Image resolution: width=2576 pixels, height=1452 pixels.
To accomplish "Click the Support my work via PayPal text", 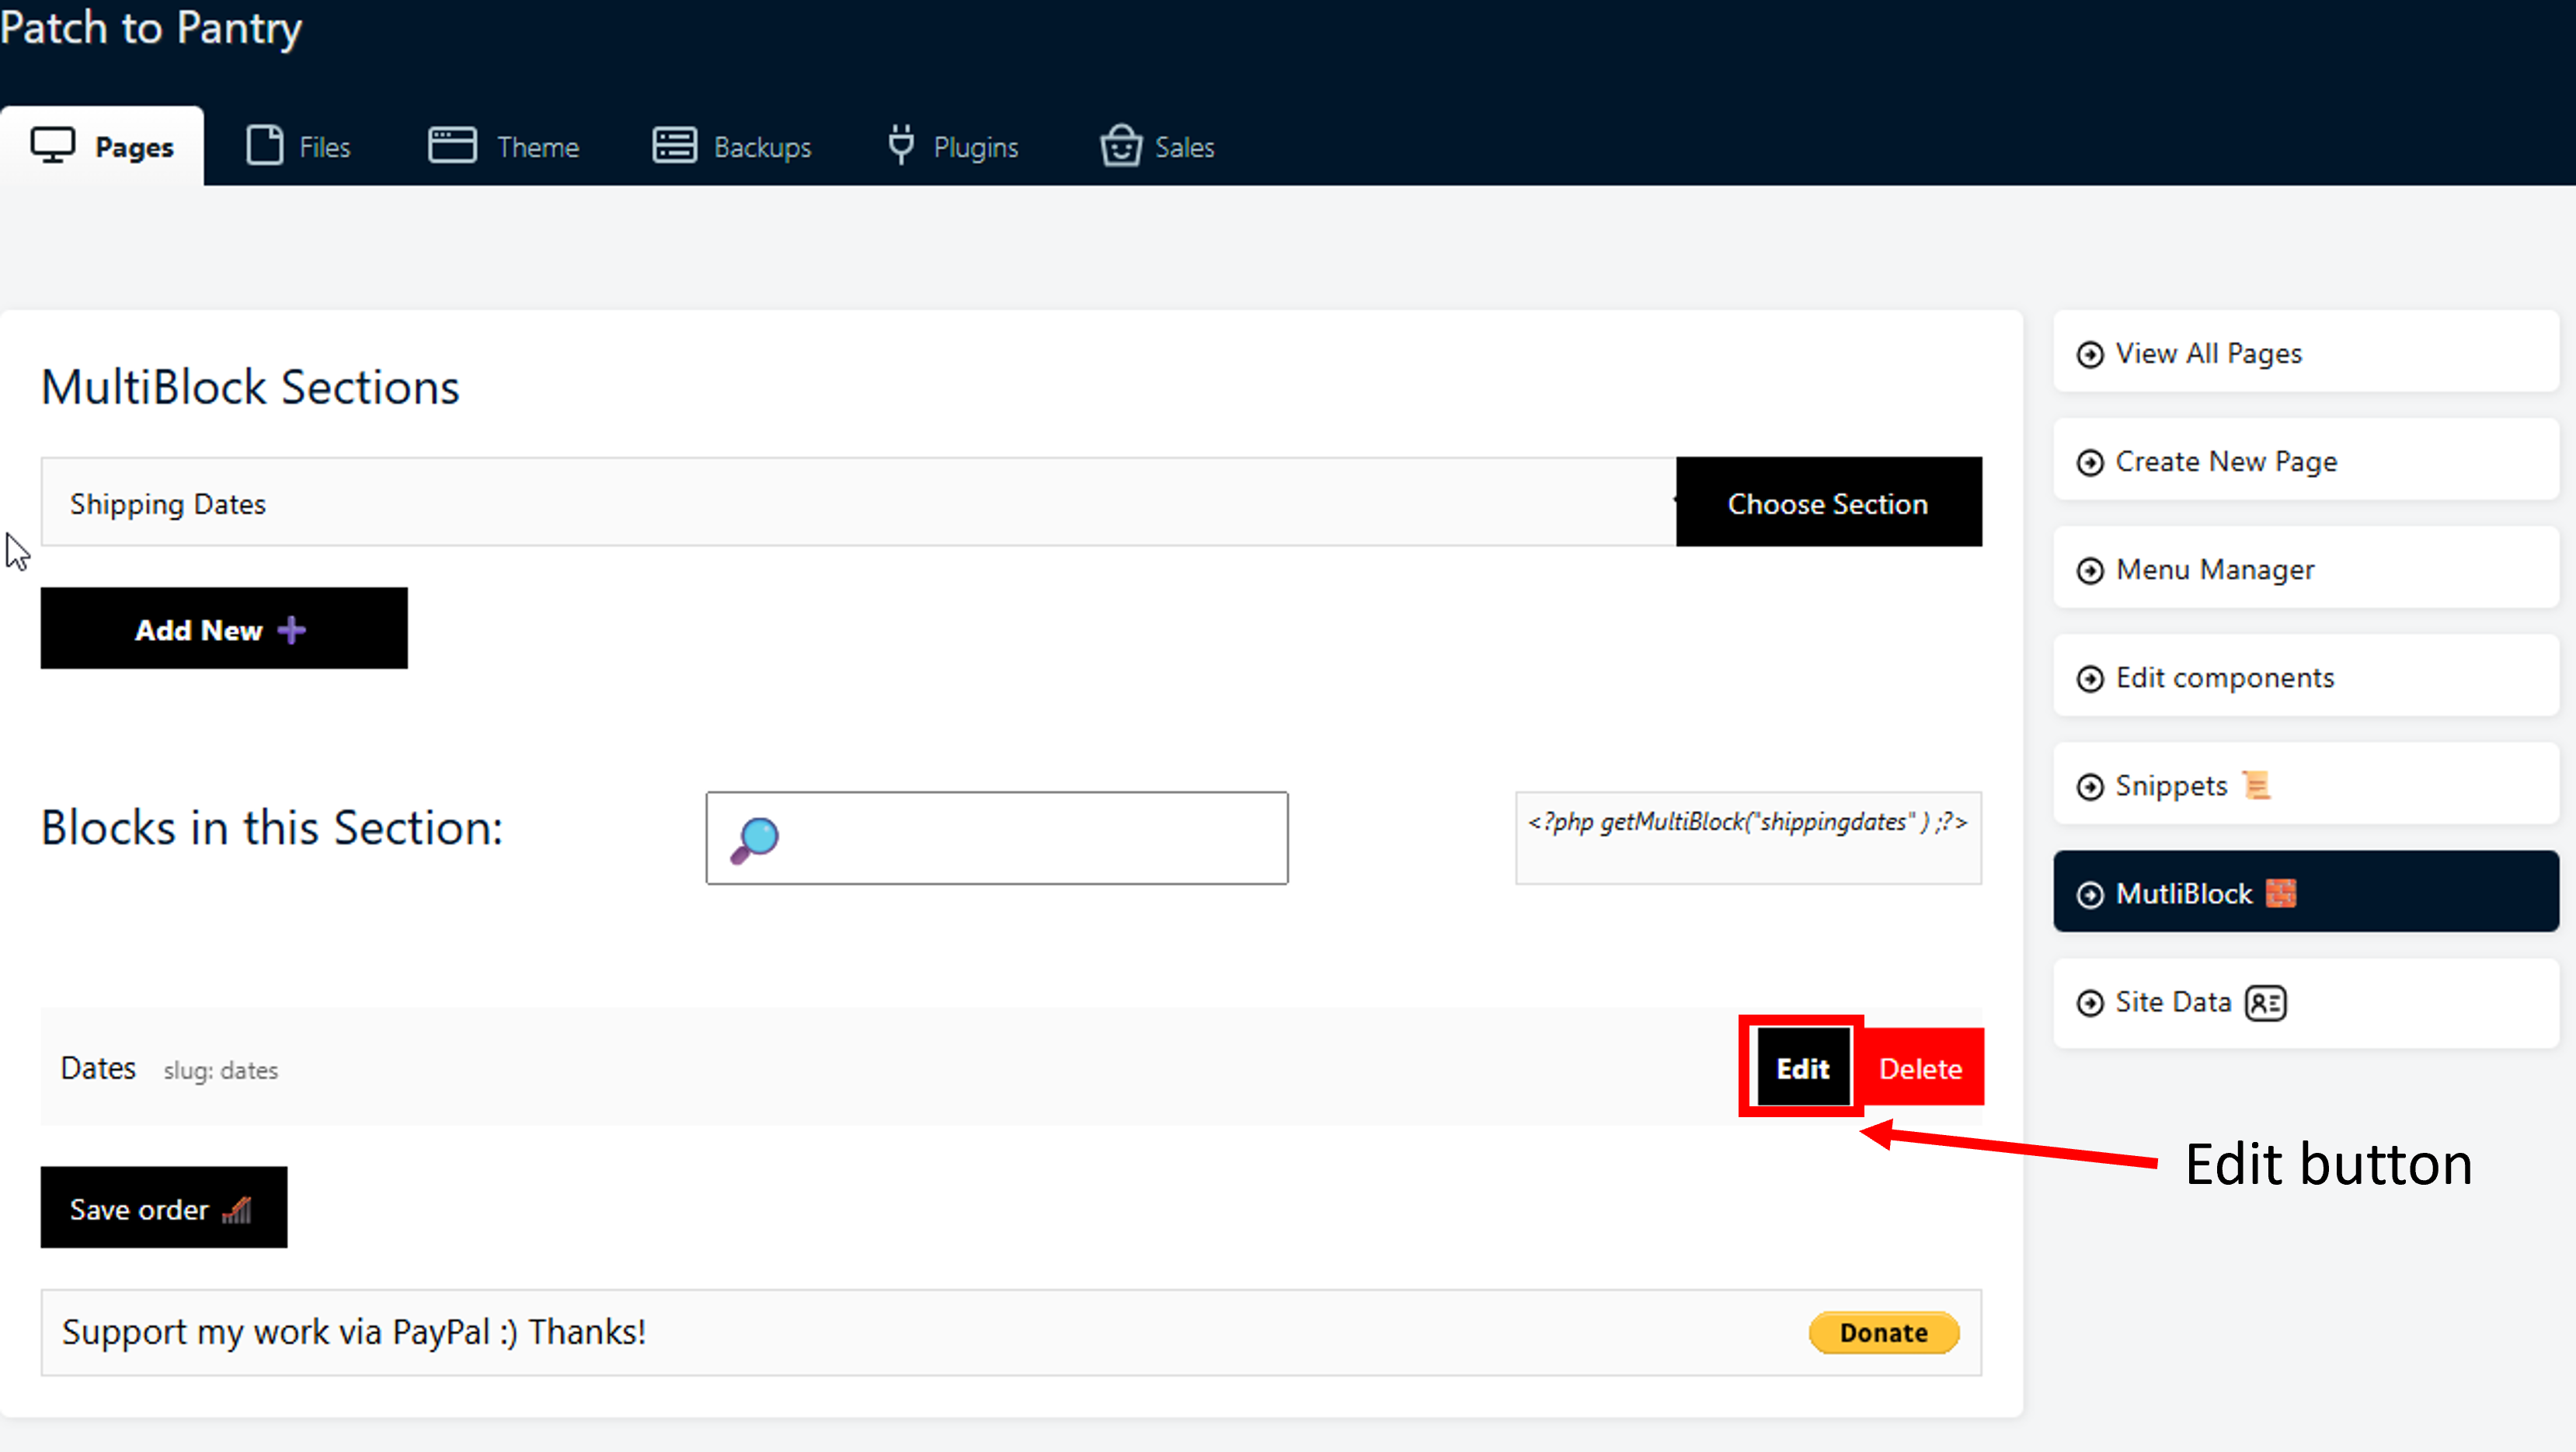I will (x=354, y=1333).
